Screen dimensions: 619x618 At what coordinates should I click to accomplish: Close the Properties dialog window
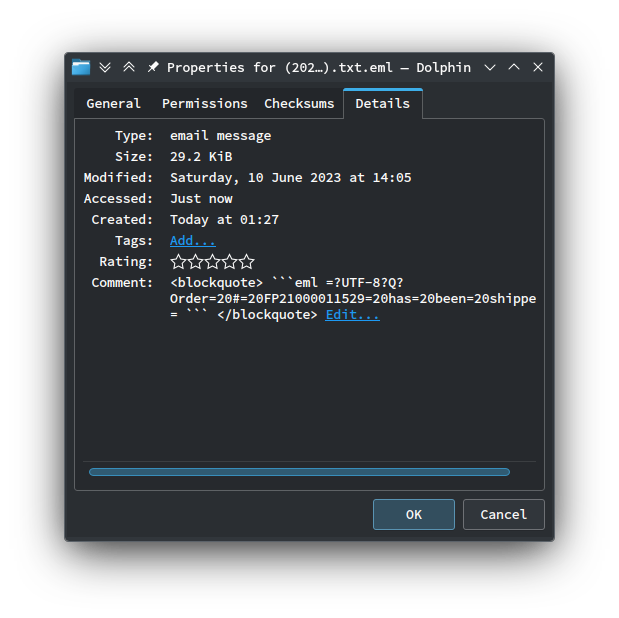coord(538,67)
